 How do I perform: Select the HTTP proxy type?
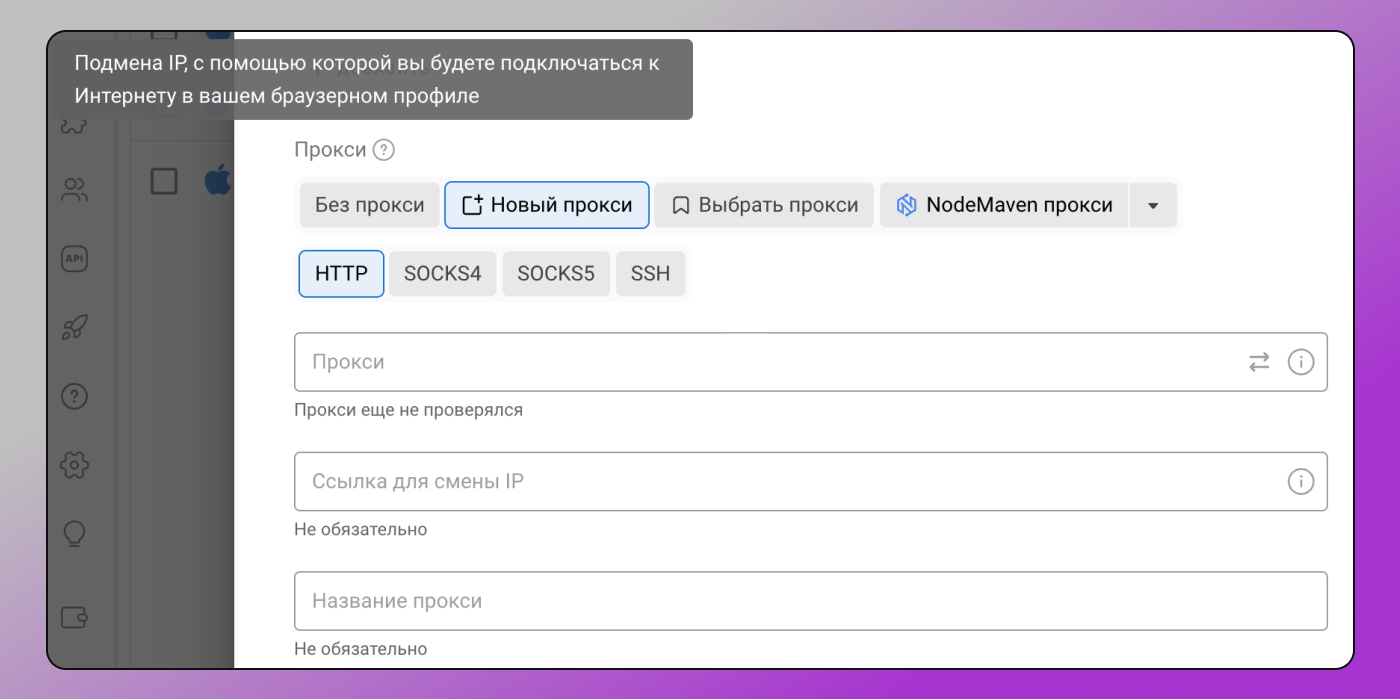[341, 274]
